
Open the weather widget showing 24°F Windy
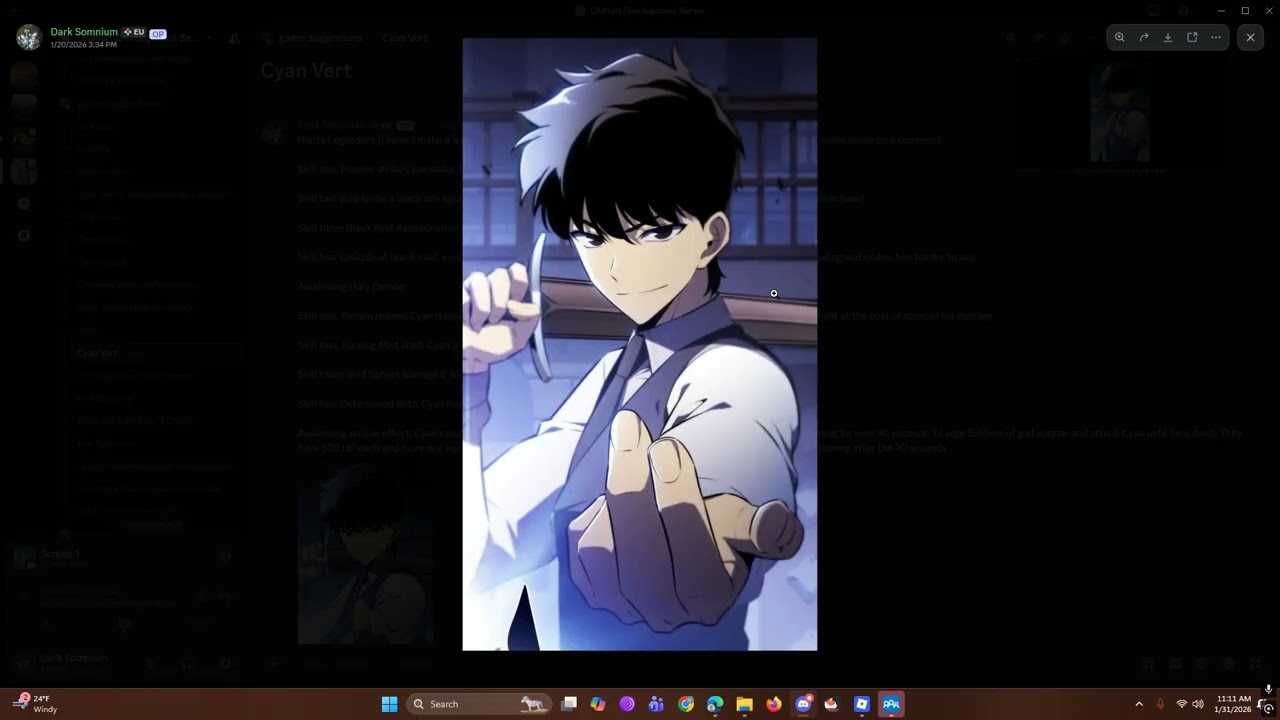click(x=35, y=704)
